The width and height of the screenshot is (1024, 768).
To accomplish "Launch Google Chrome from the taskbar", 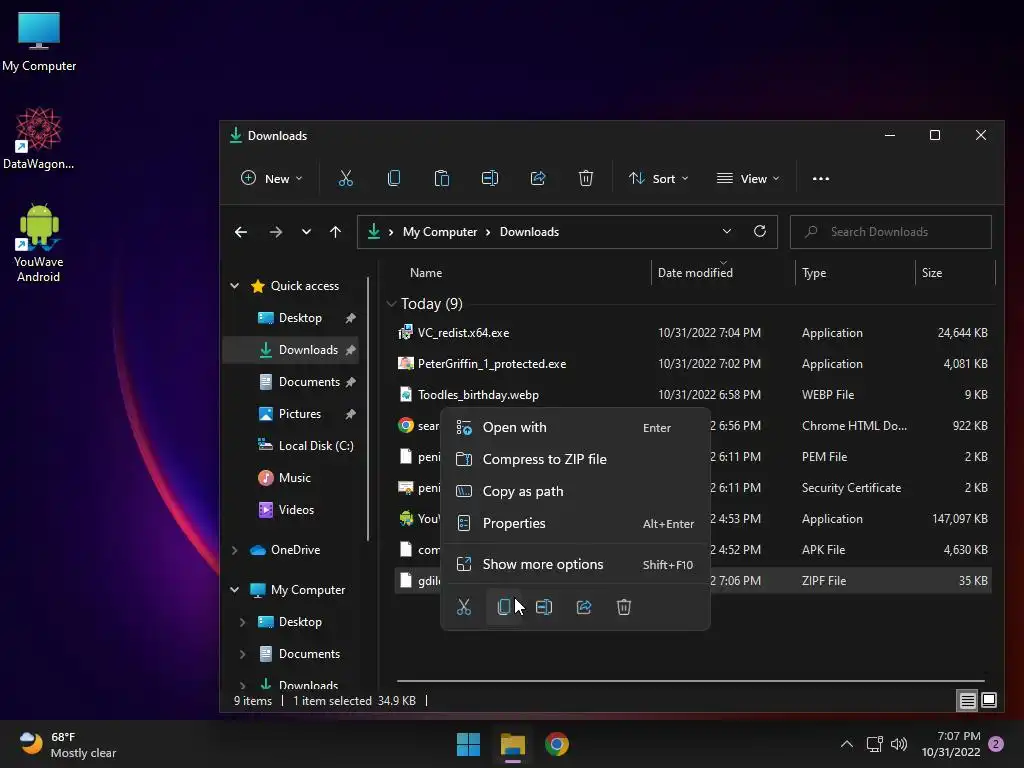I will click(x=557, y=744).
